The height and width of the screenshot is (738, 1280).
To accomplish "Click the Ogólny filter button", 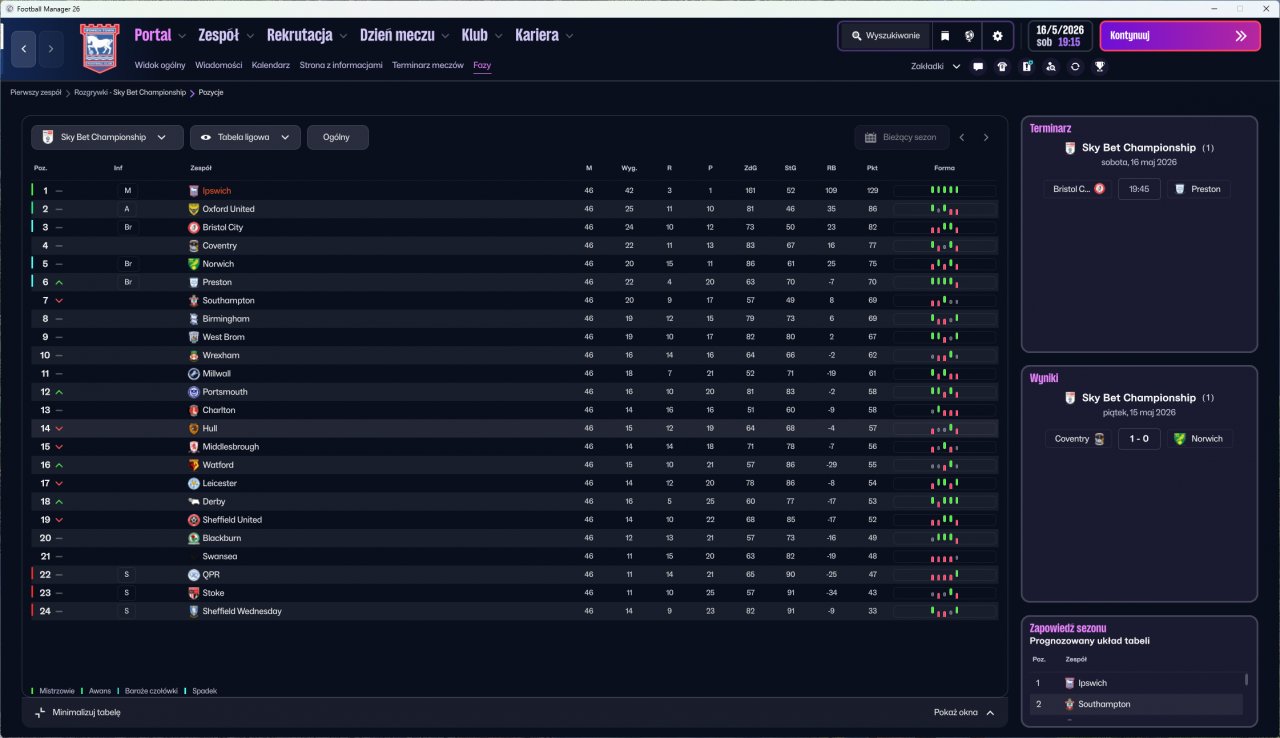I will click(x=338, y=137).
